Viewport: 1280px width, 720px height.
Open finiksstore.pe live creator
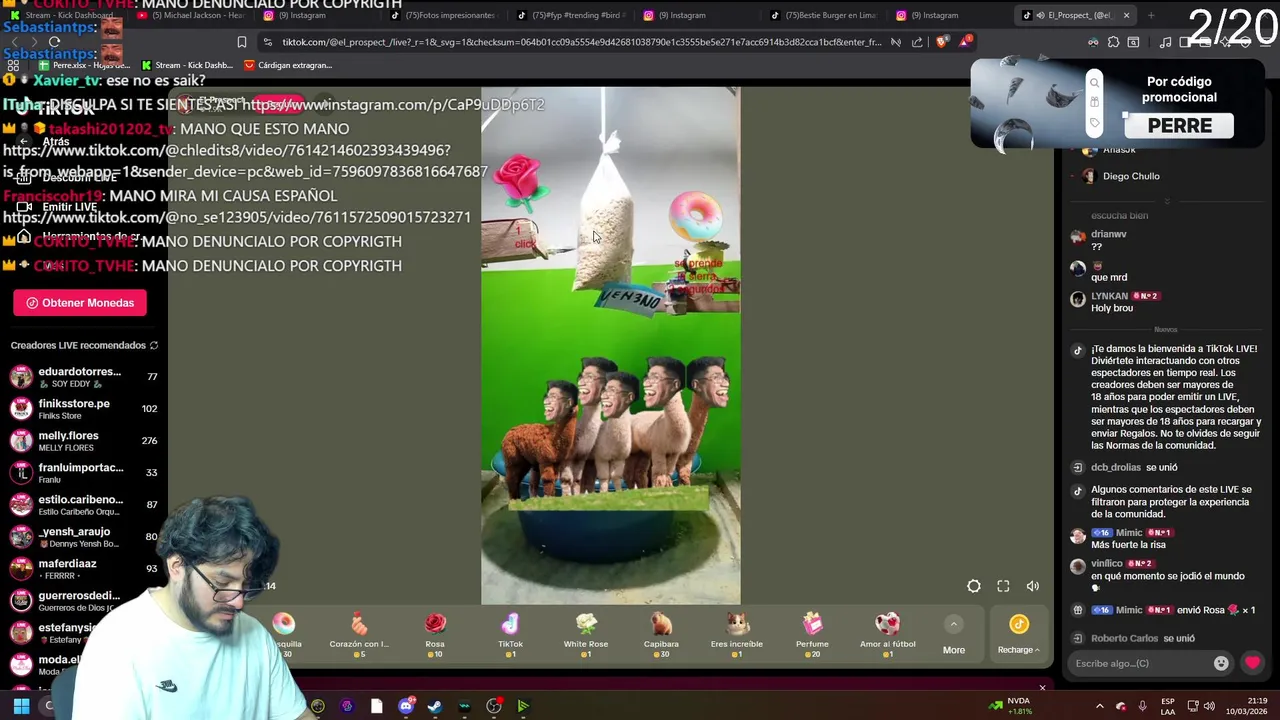coord(82,409)
